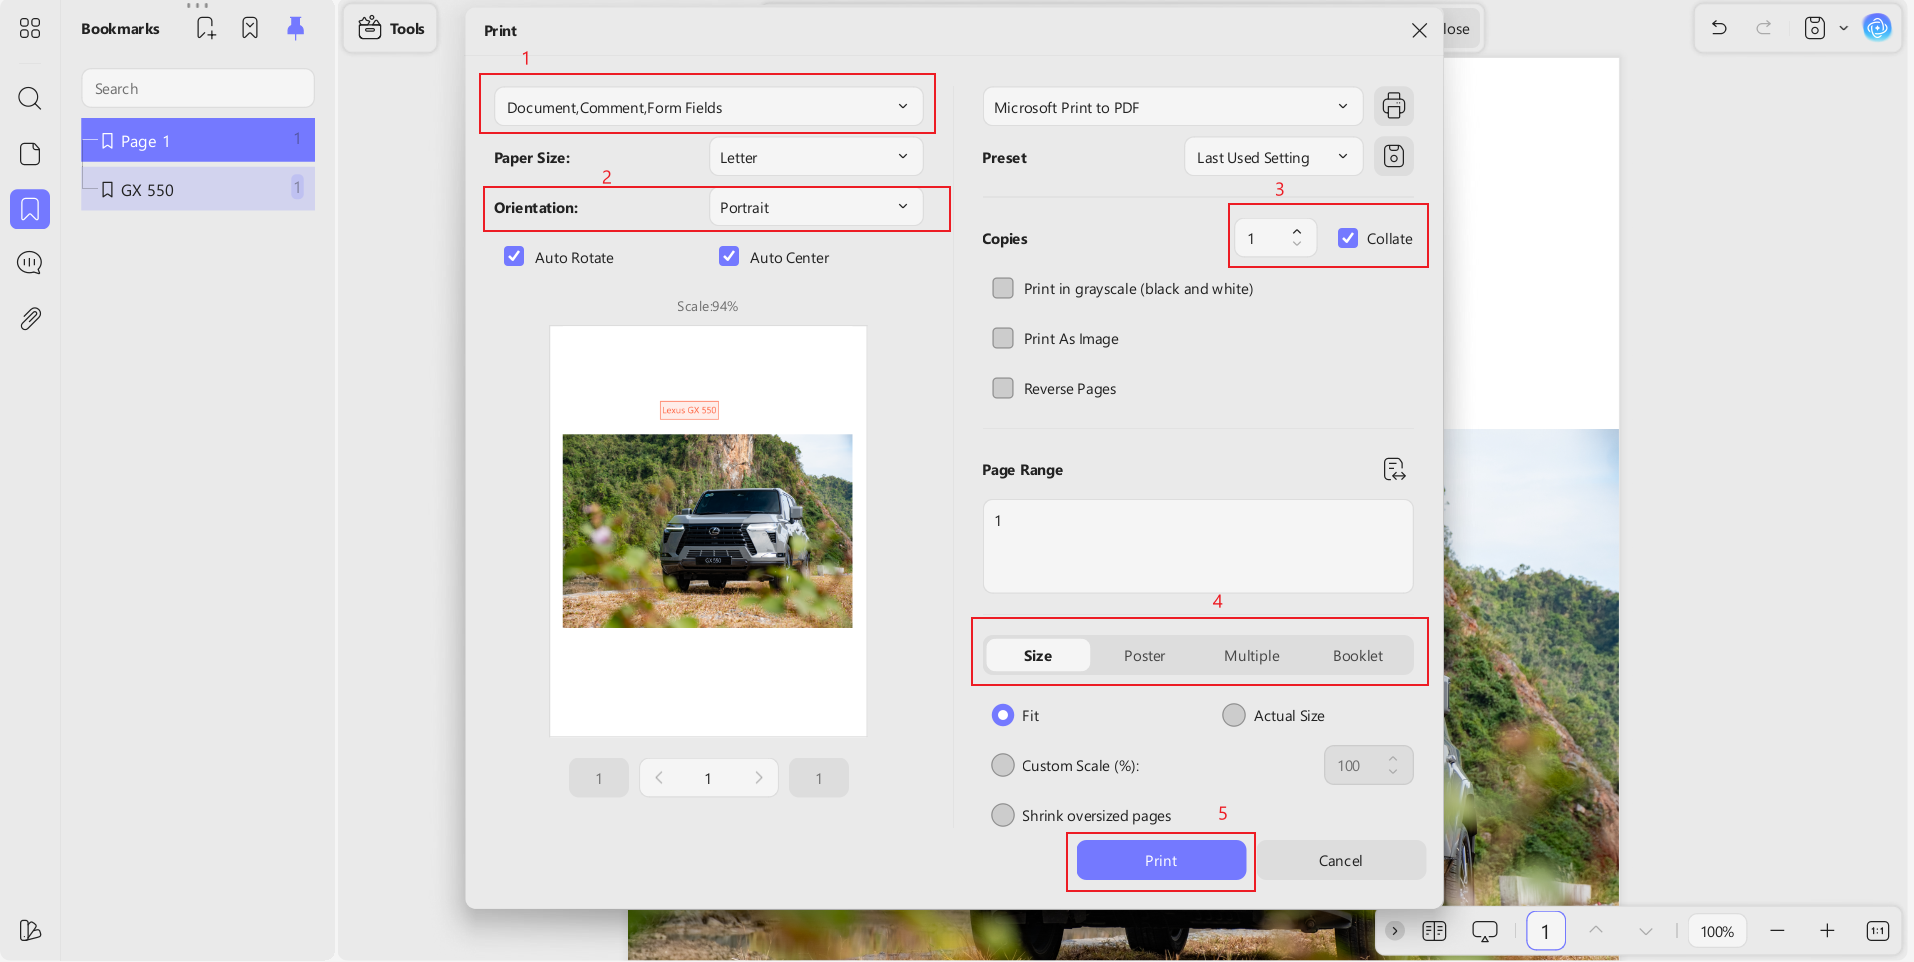The image size is (1914, 962).
Task: Increase copies with the stepper up arrow
Action: (x=1297, y=231)
